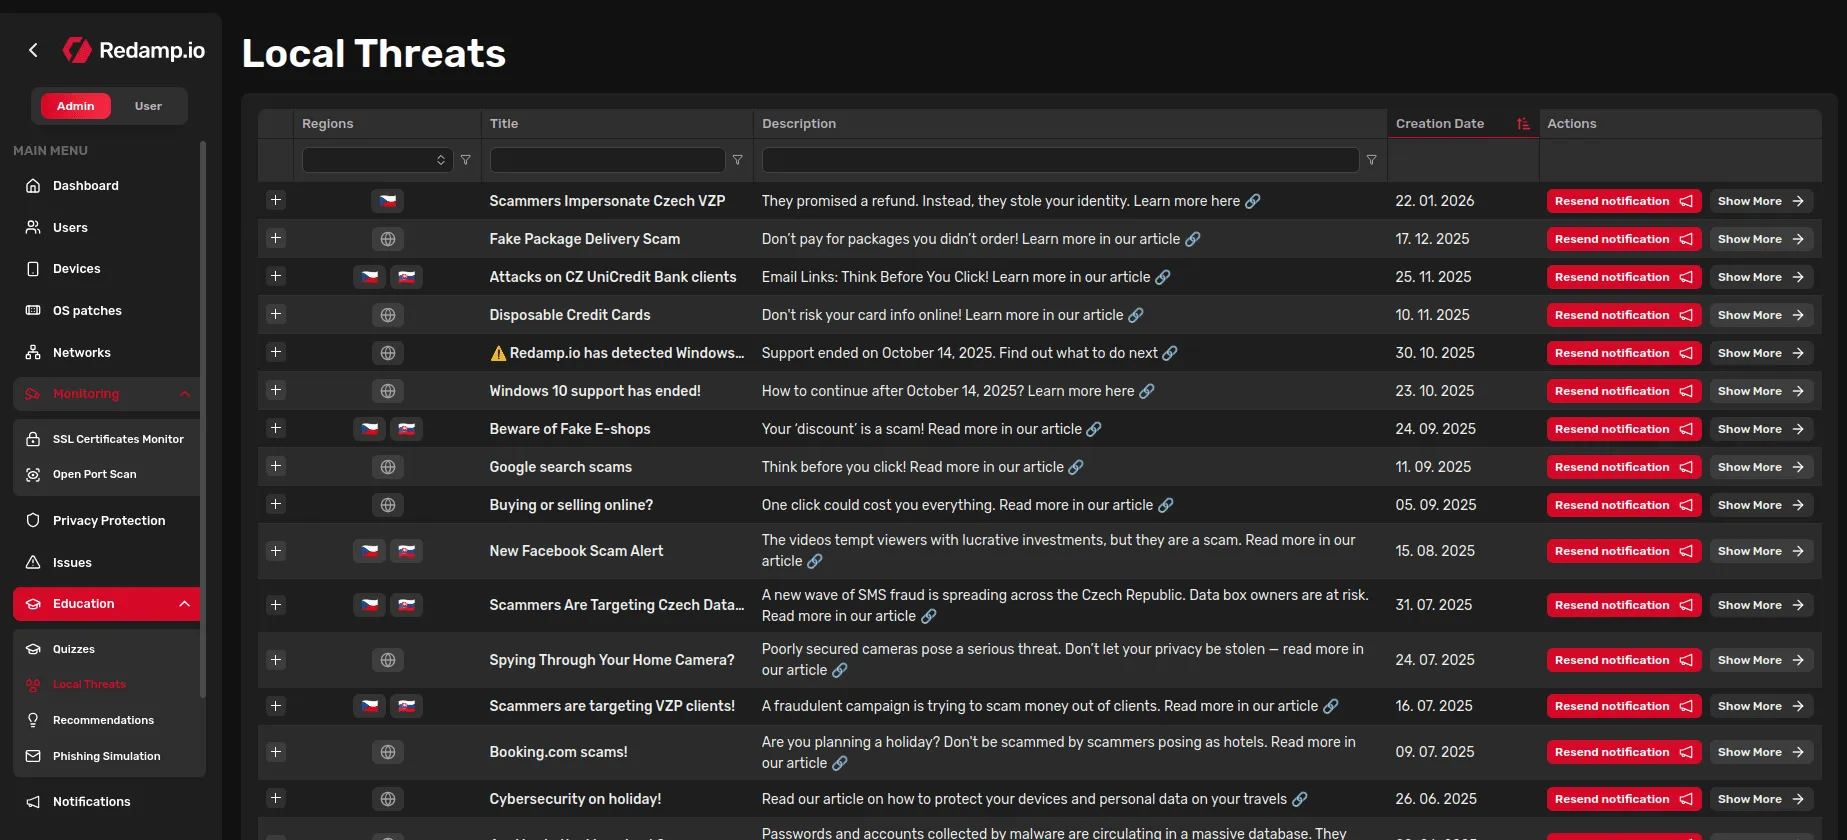
Task: Click the back arrow beside Redamp.io logo
Action: point(33,50)
